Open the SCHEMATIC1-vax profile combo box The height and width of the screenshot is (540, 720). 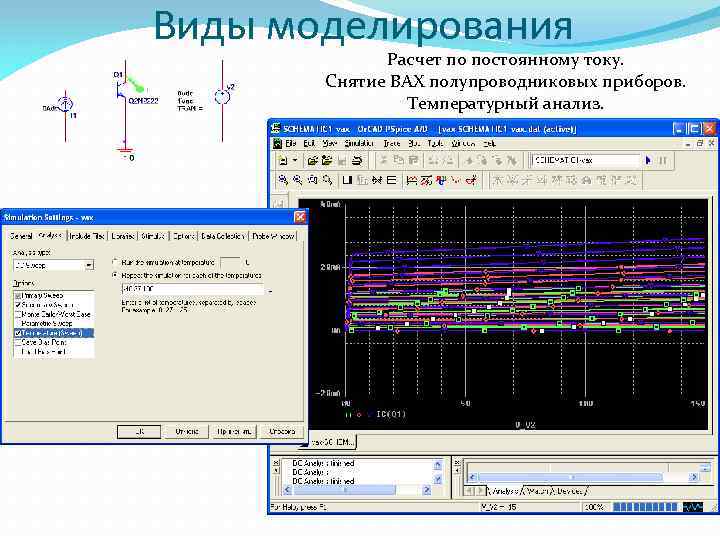(x=585, y=160)
